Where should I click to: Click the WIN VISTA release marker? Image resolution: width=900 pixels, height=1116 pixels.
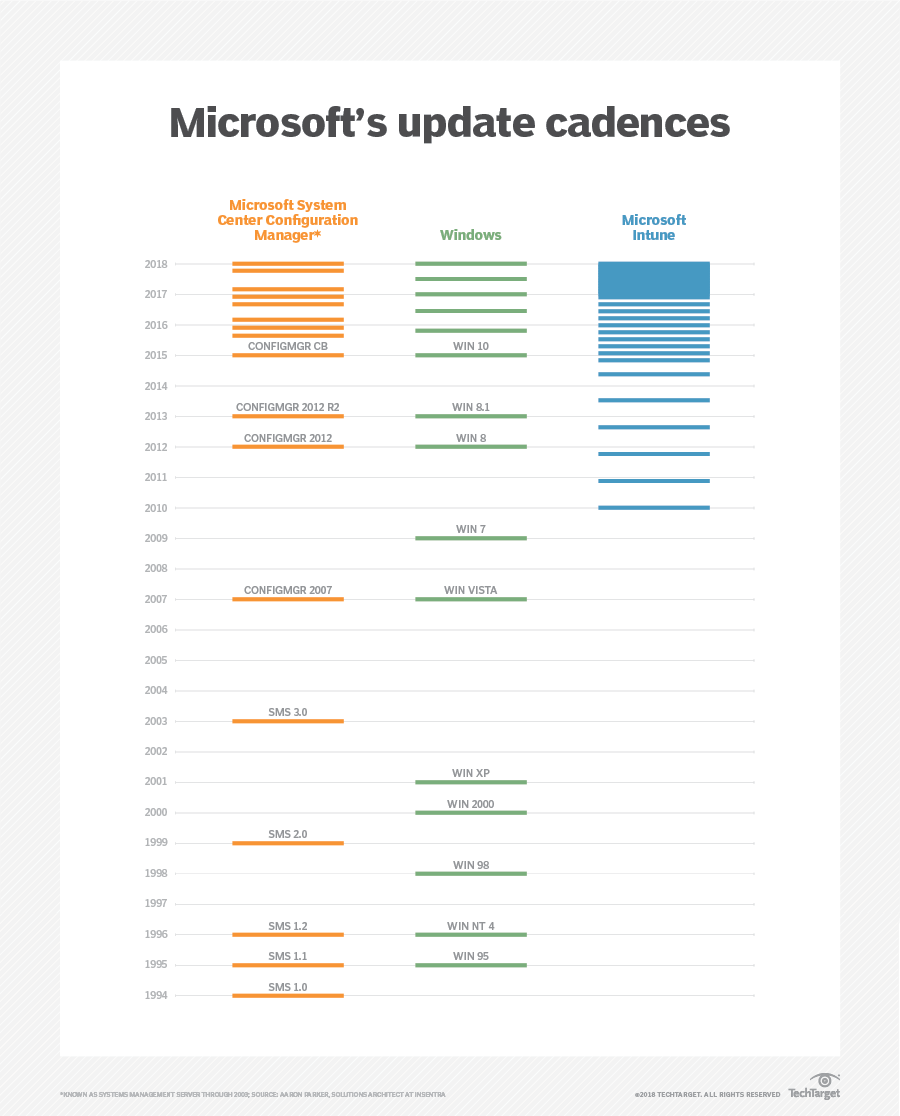click(x=470, y=599)
